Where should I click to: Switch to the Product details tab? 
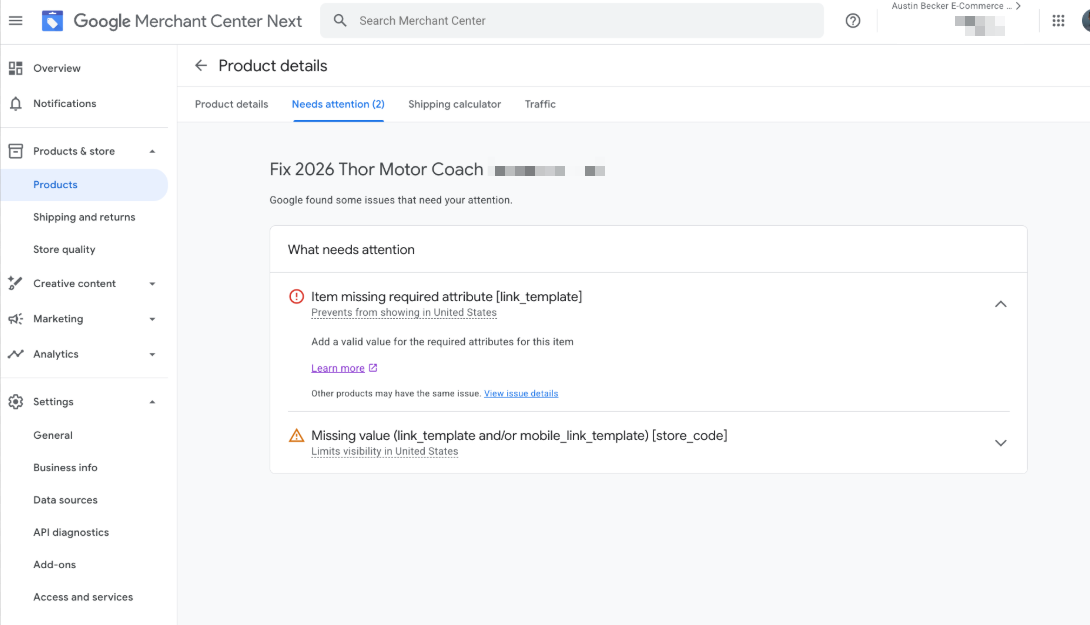pyautogui.click(x=231, y=104)
